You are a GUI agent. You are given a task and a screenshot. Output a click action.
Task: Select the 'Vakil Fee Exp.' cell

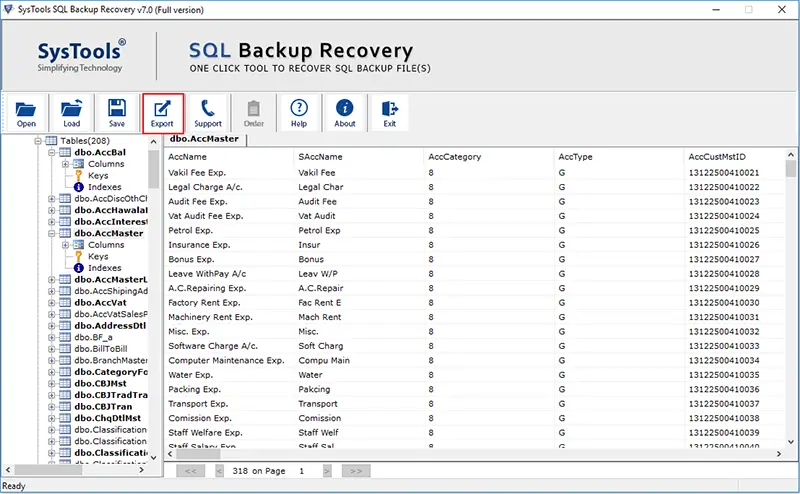(x=229, y=173)
